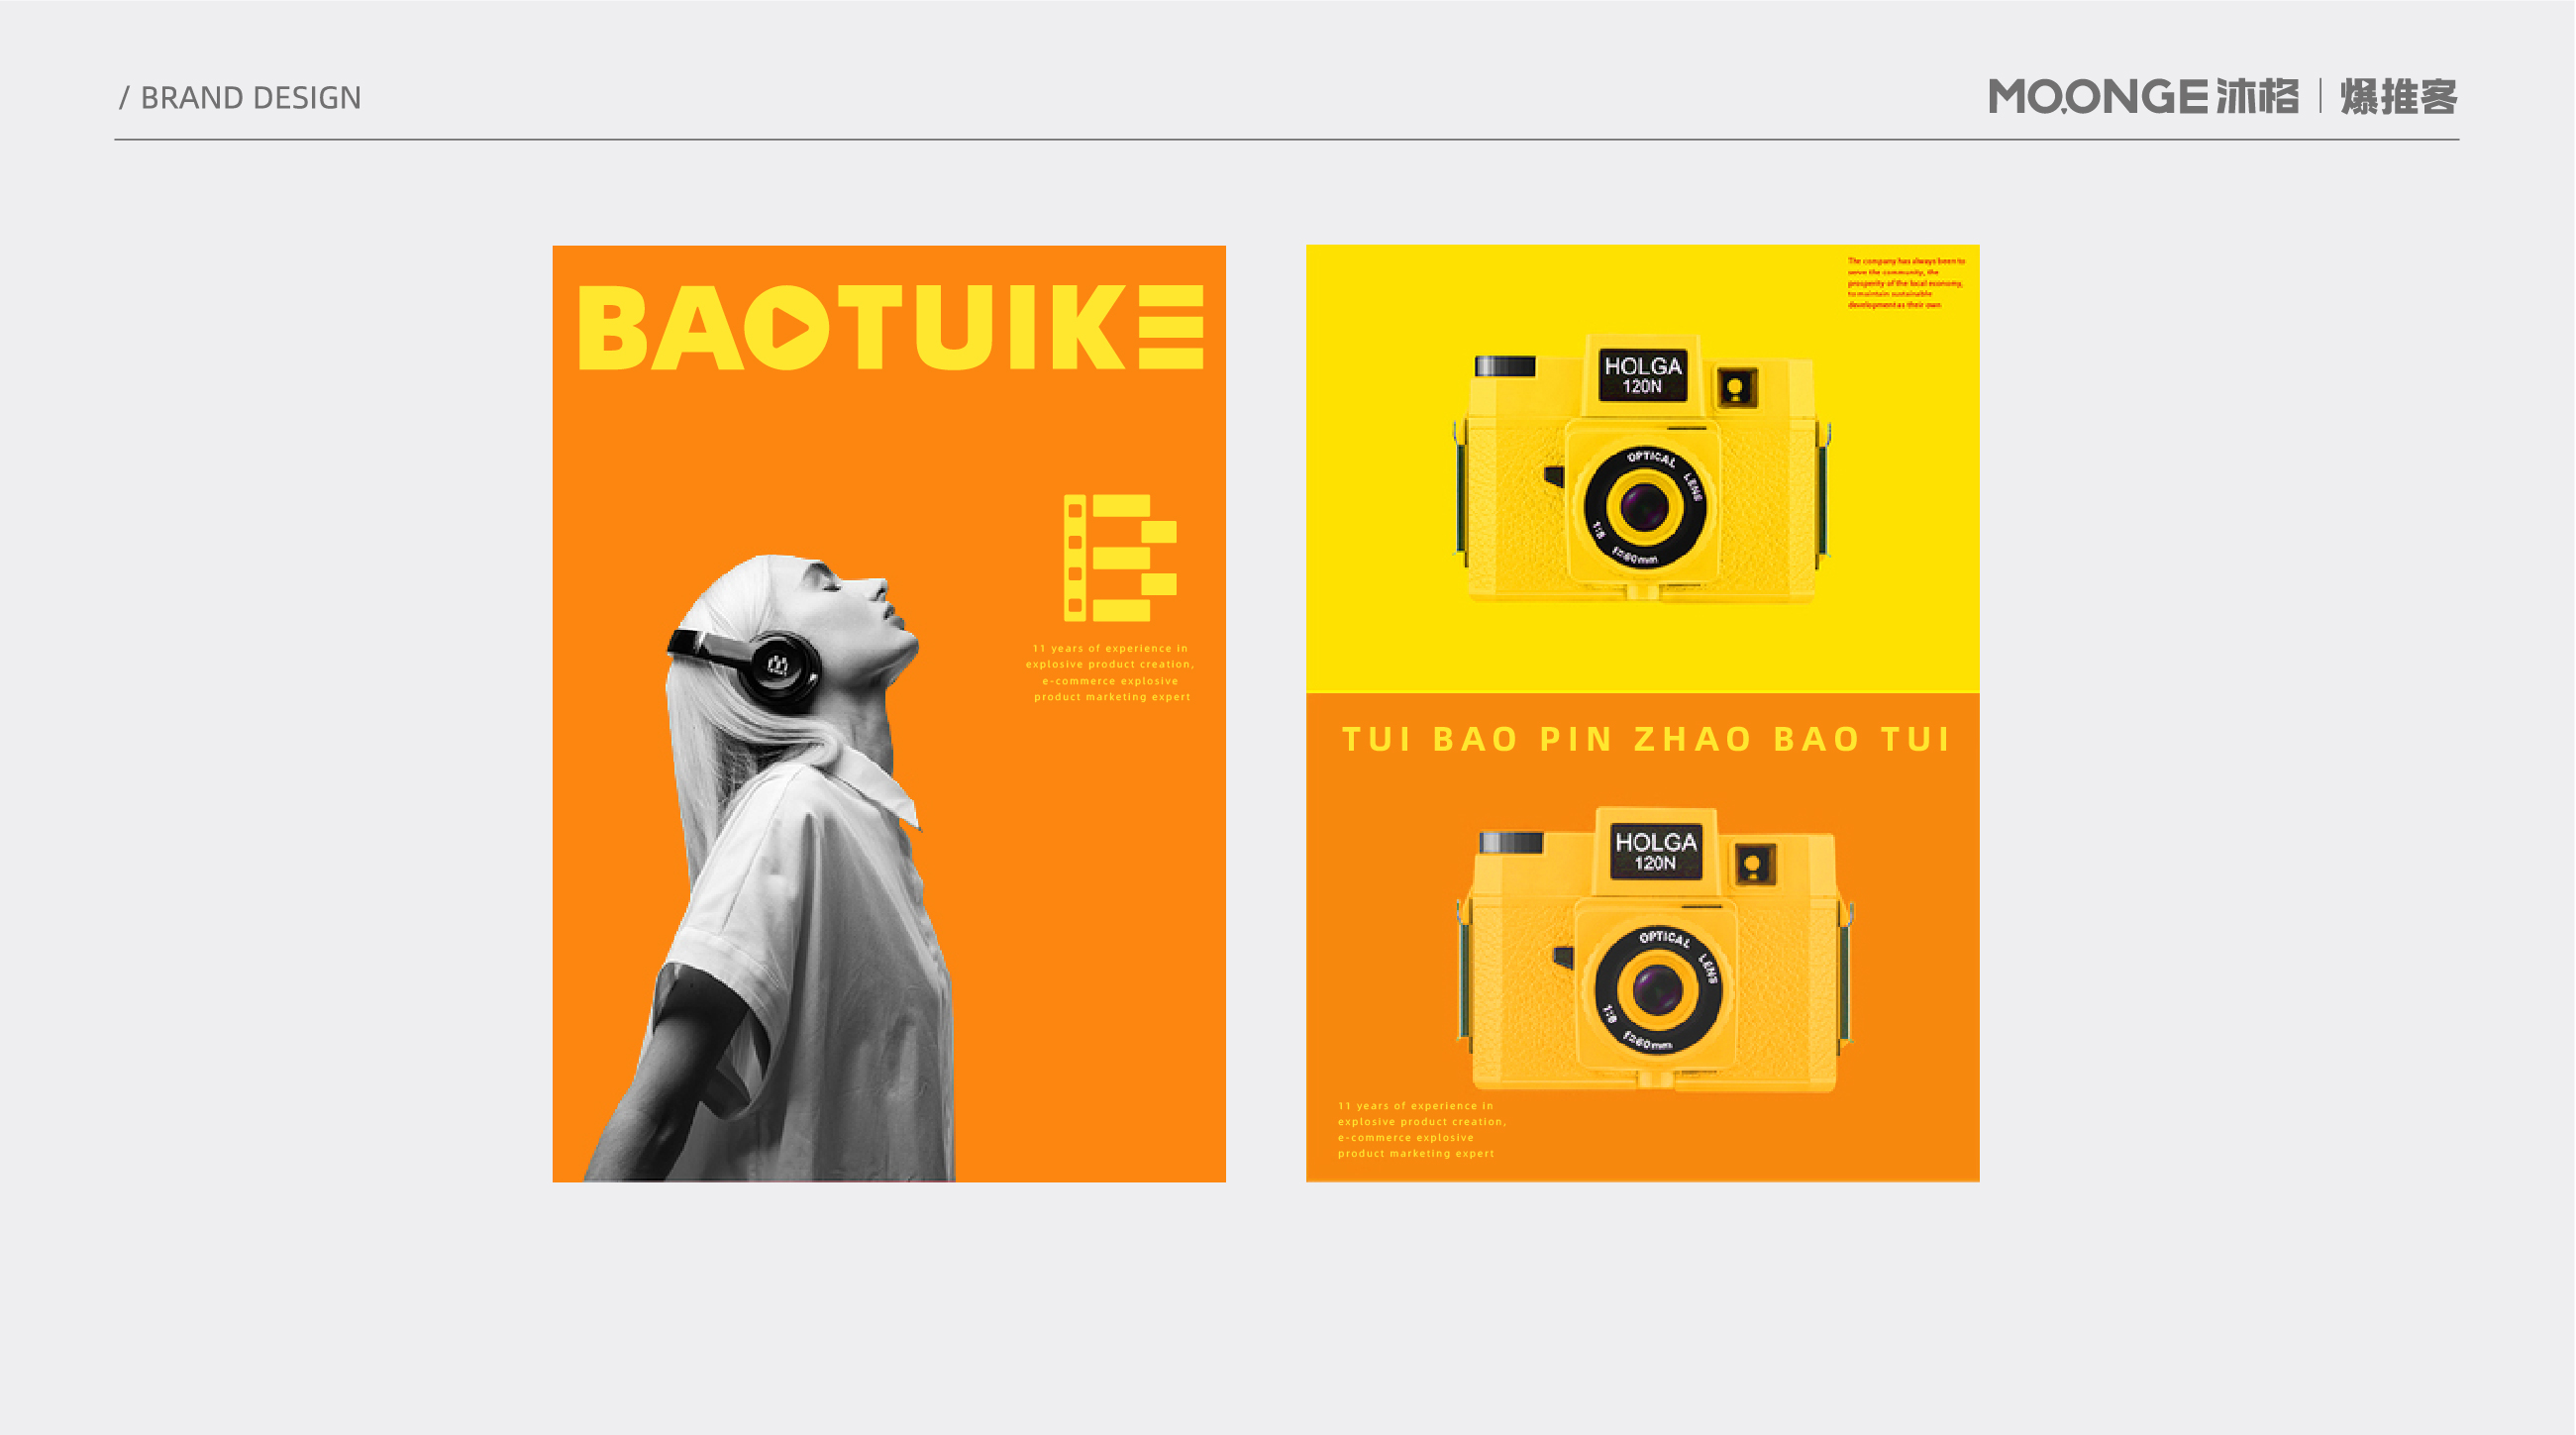Click the 爆推客 Chinese brand logo
The width and height of the screenshot is (2576, 1435).
(x=2399, y=97)
